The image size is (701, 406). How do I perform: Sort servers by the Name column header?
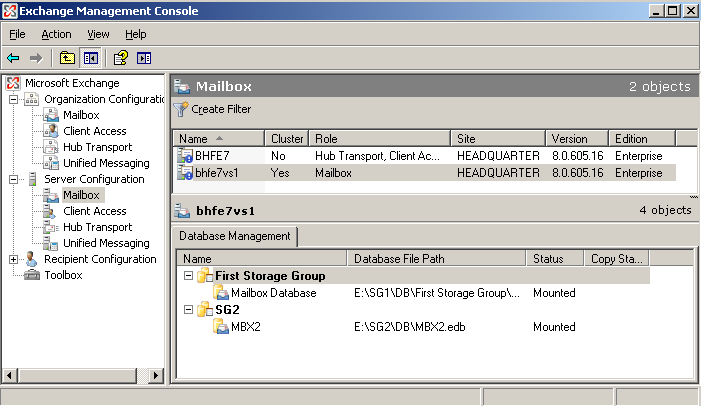(x=219, y=139)
